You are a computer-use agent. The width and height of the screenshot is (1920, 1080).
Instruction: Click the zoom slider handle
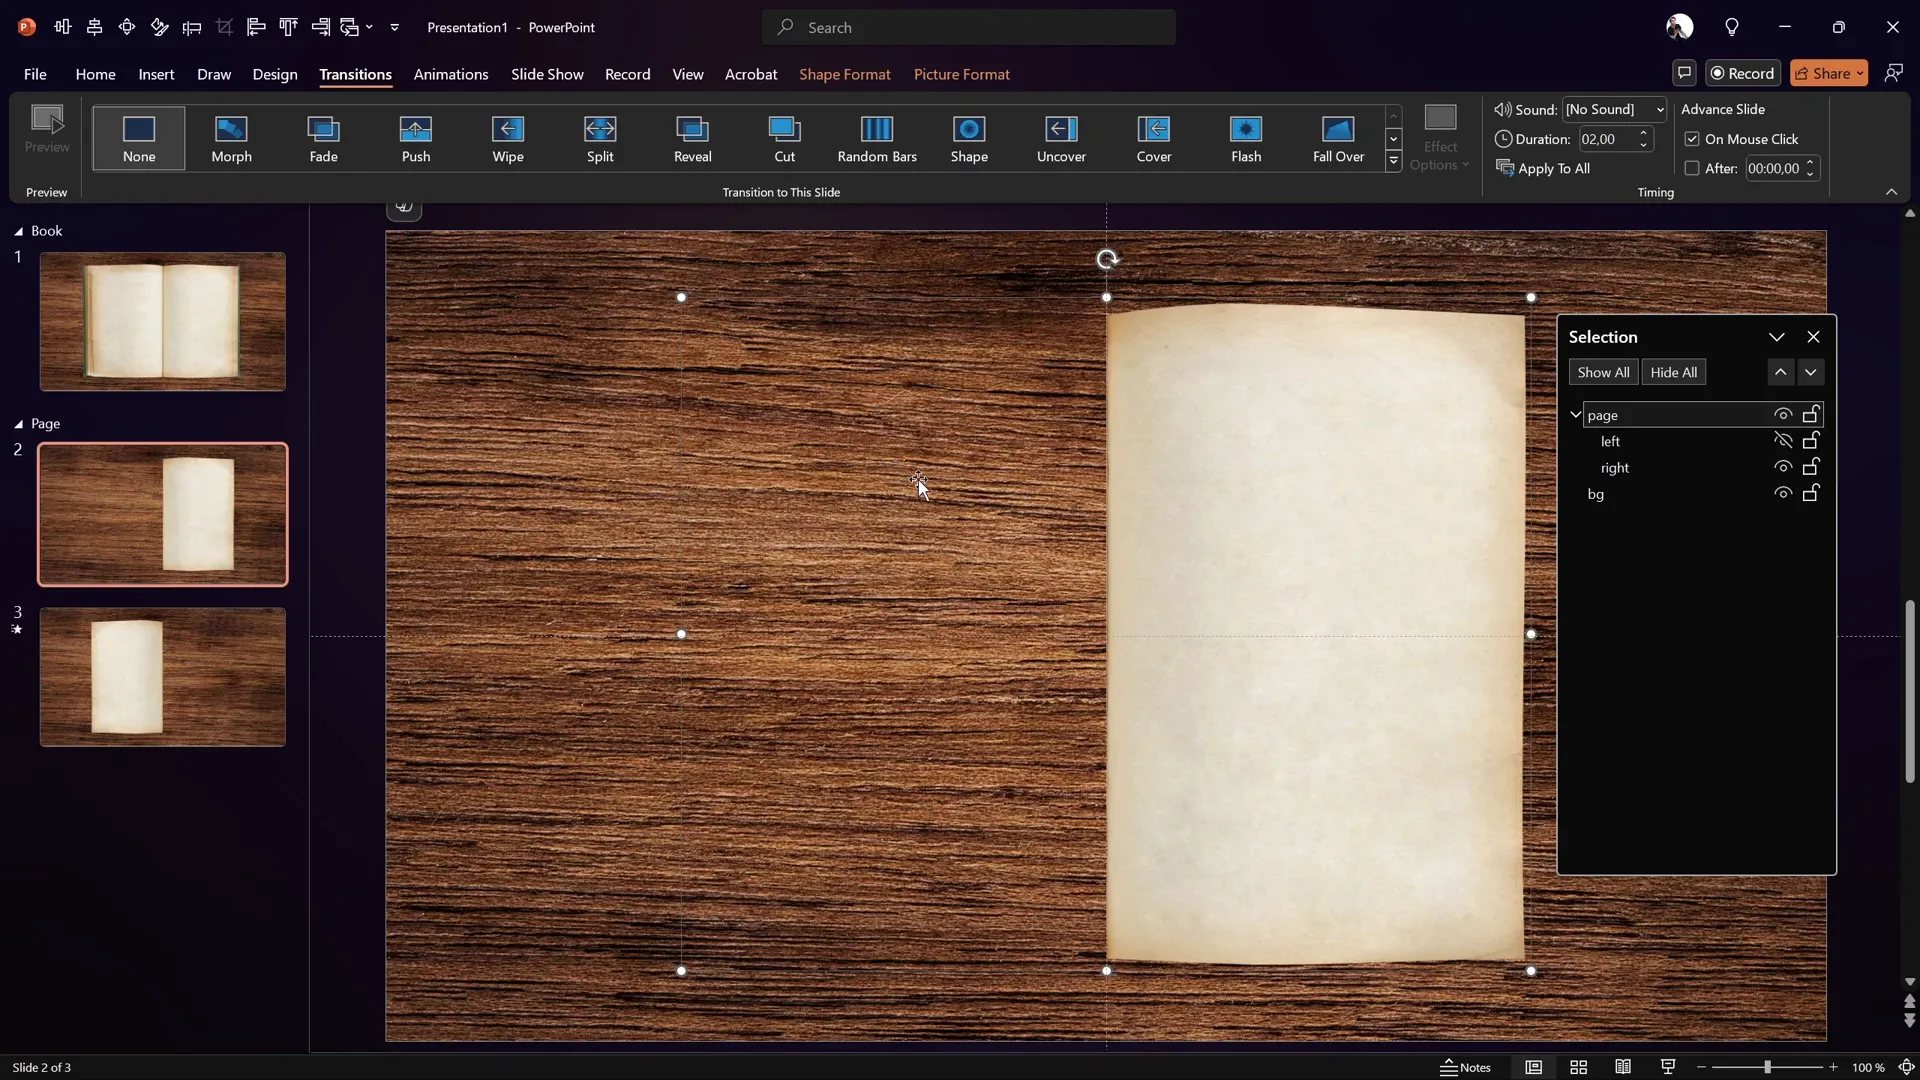pyautogui.click(x=1767, y=1067)
